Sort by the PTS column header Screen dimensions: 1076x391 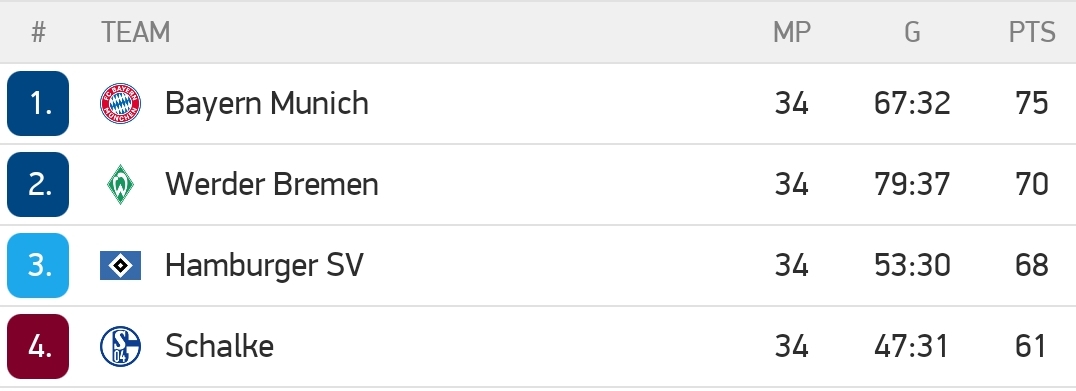[1031, 32]
